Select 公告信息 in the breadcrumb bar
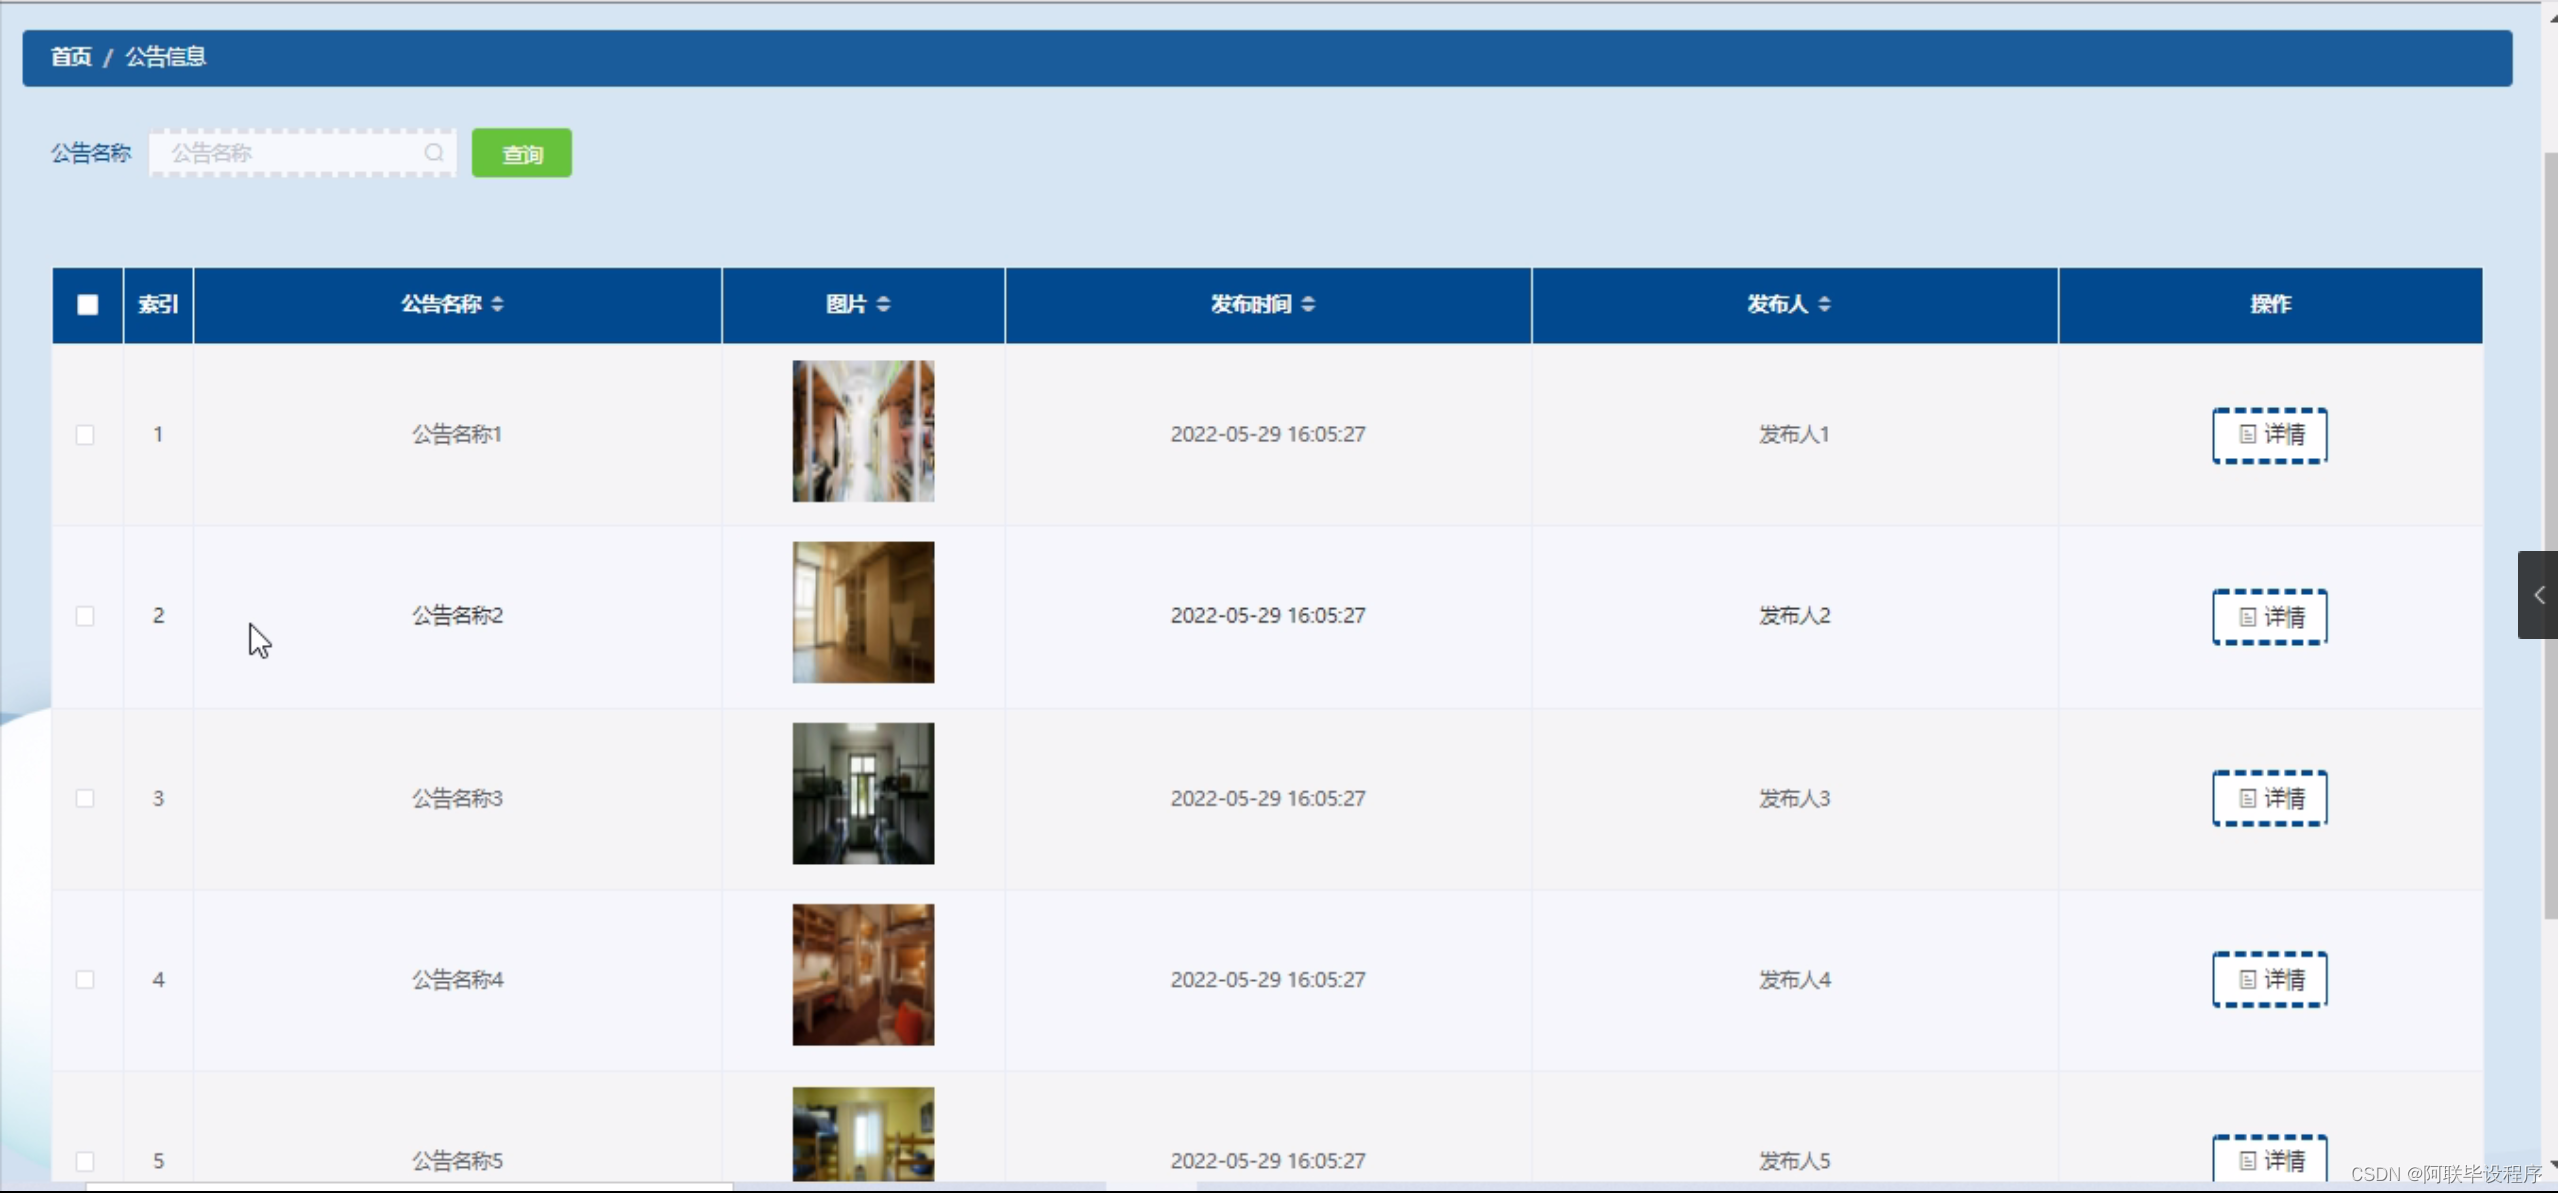 pos(165,57)
